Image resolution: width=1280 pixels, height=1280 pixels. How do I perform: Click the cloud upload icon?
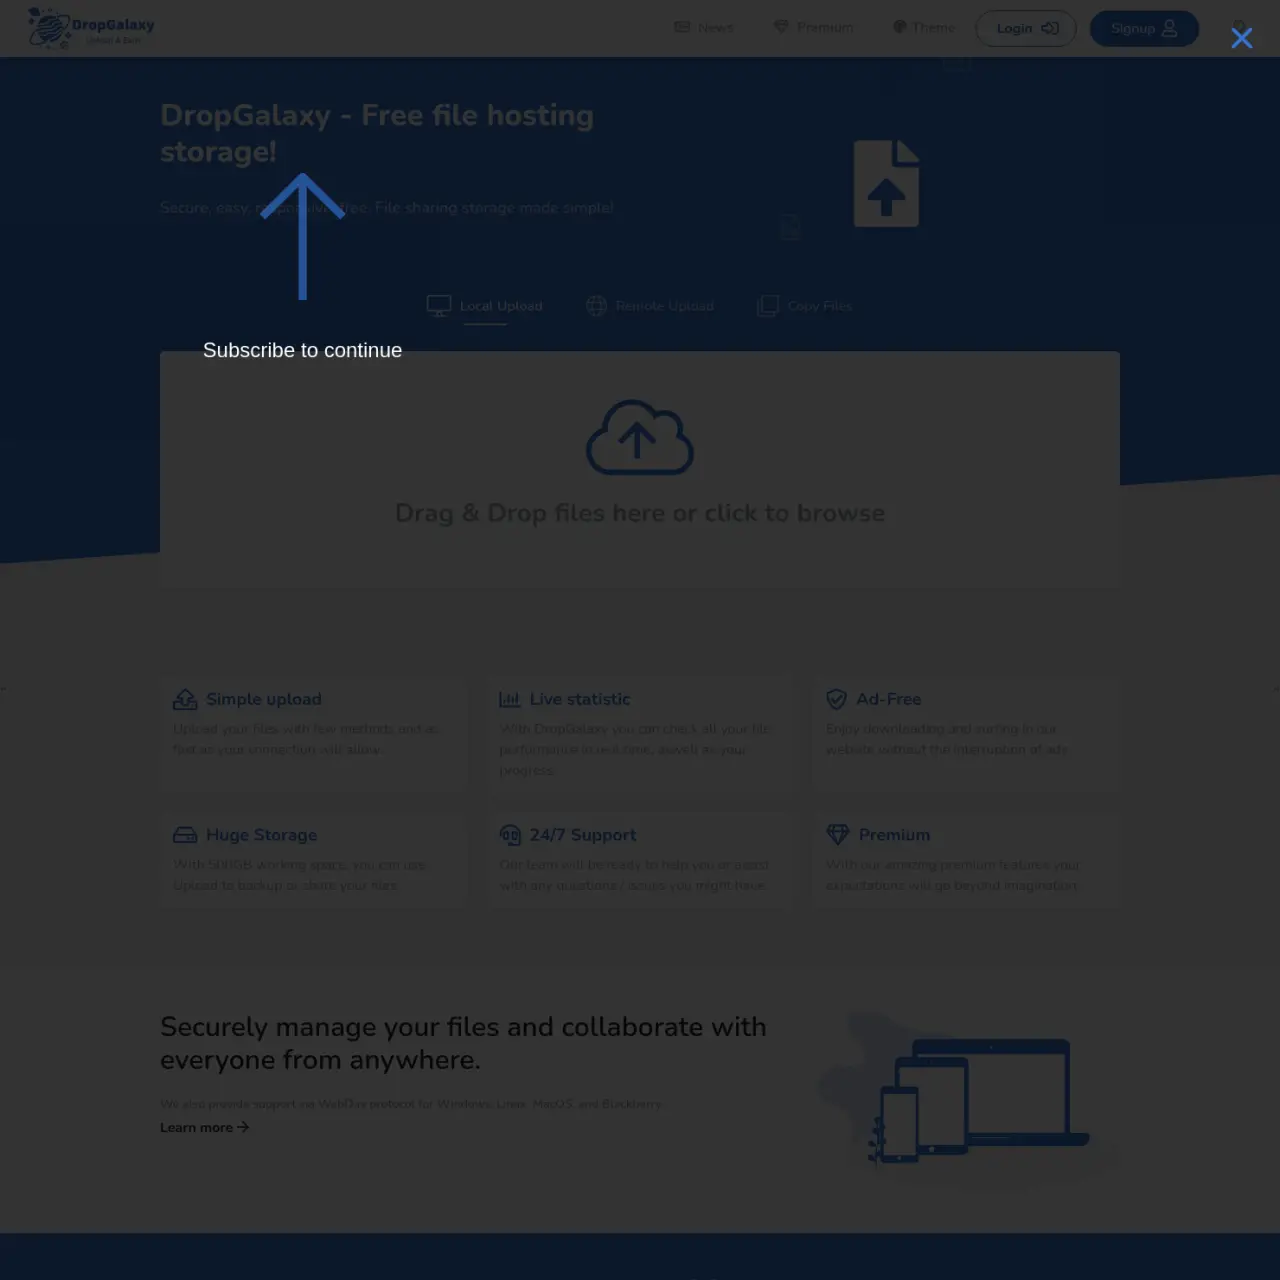point(639,438)
